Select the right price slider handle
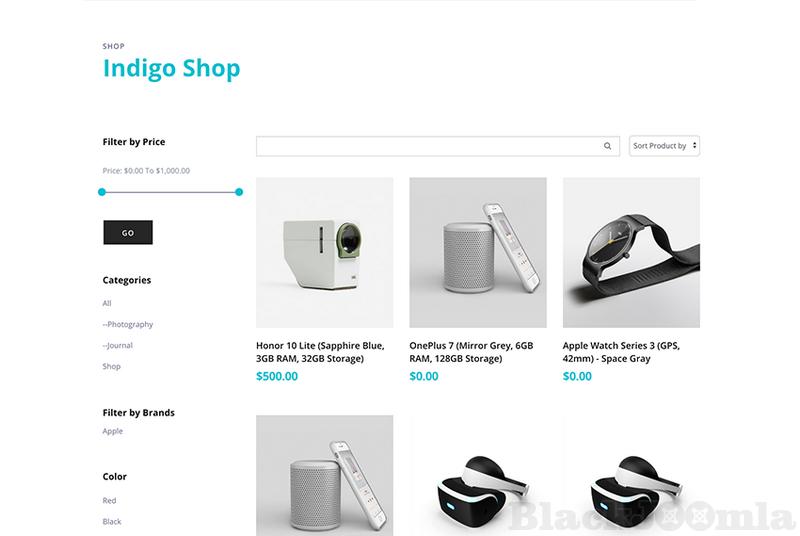This screenshot has width=800, height=536. click(239, 192)
